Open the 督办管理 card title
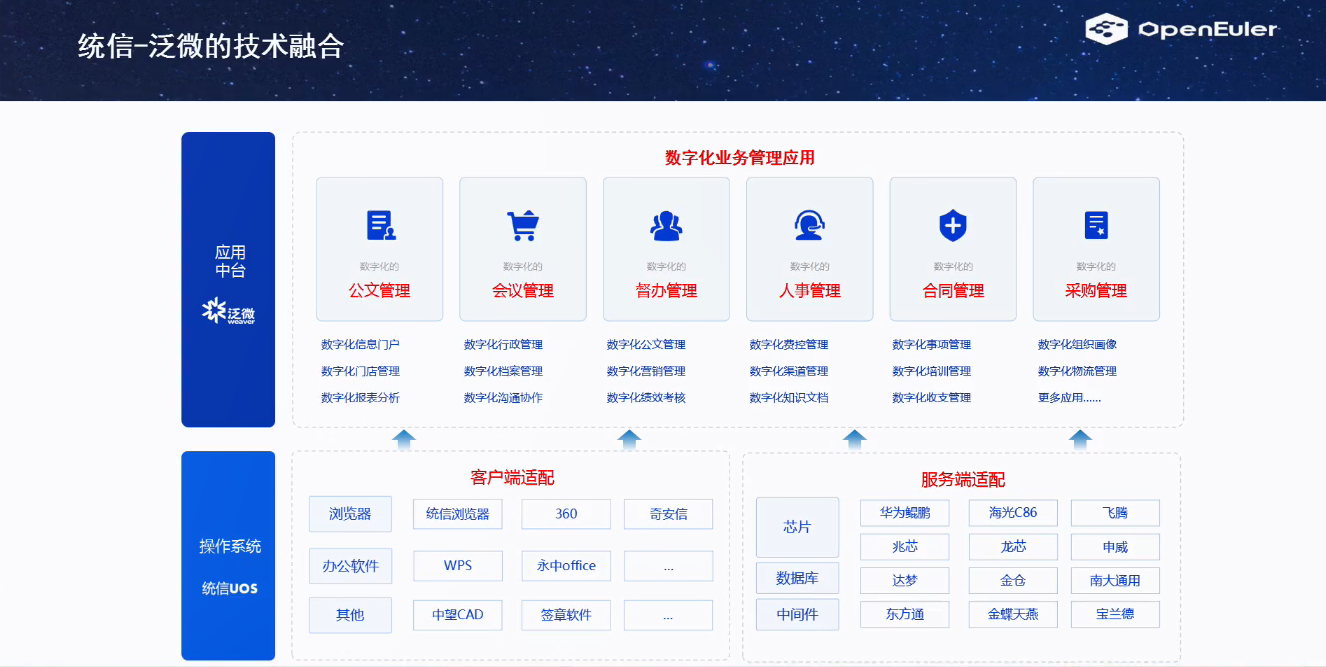The width and height of the screenshot is (1326, 667). click(x=666, y=291)
